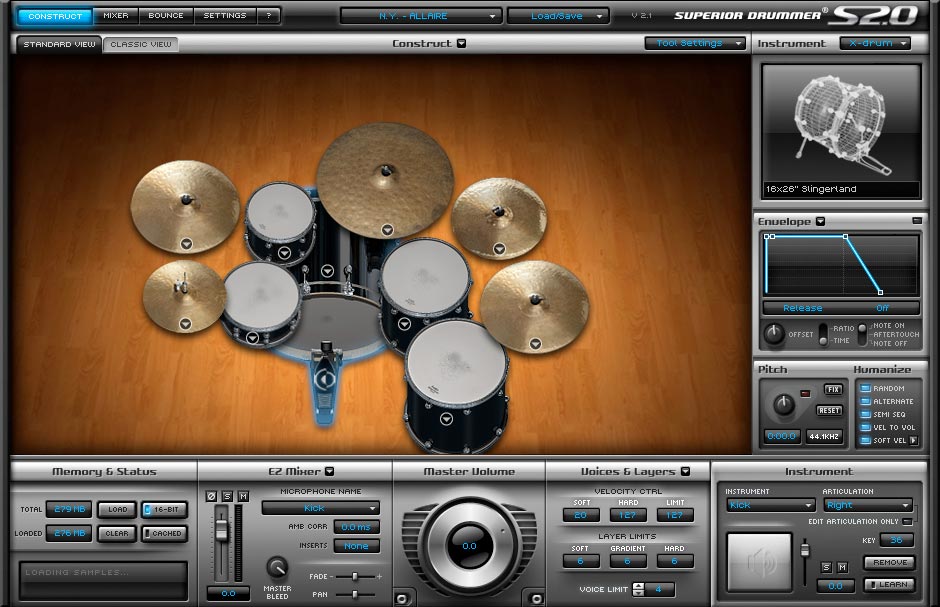
Task: Toggle Alternate humanize option
Action: (866, 401)
